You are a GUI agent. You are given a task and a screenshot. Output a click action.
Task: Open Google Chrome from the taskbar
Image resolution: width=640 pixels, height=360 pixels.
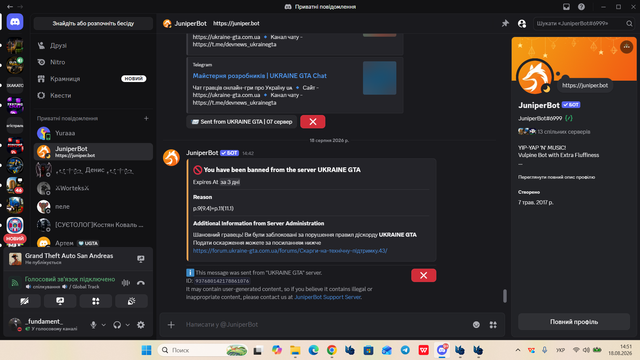331,350
